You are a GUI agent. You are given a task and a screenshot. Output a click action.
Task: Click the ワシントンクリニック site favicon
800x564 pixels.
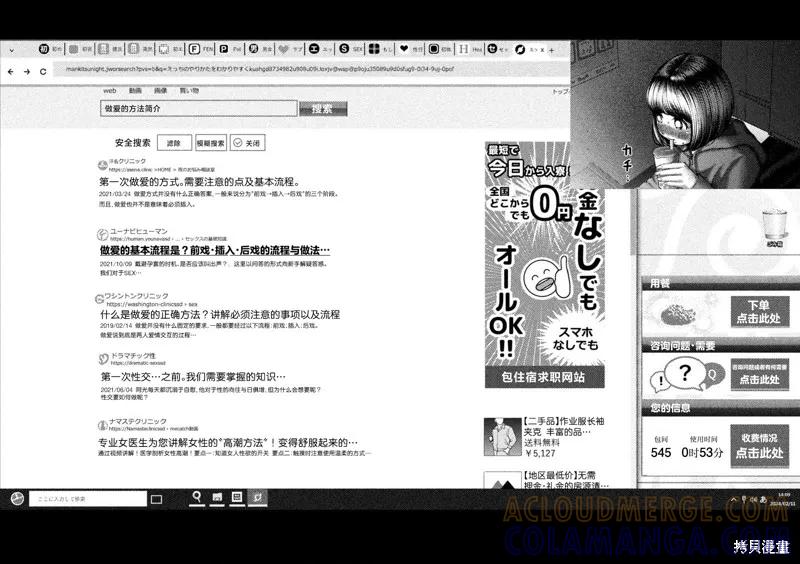(x=99, y=299)
